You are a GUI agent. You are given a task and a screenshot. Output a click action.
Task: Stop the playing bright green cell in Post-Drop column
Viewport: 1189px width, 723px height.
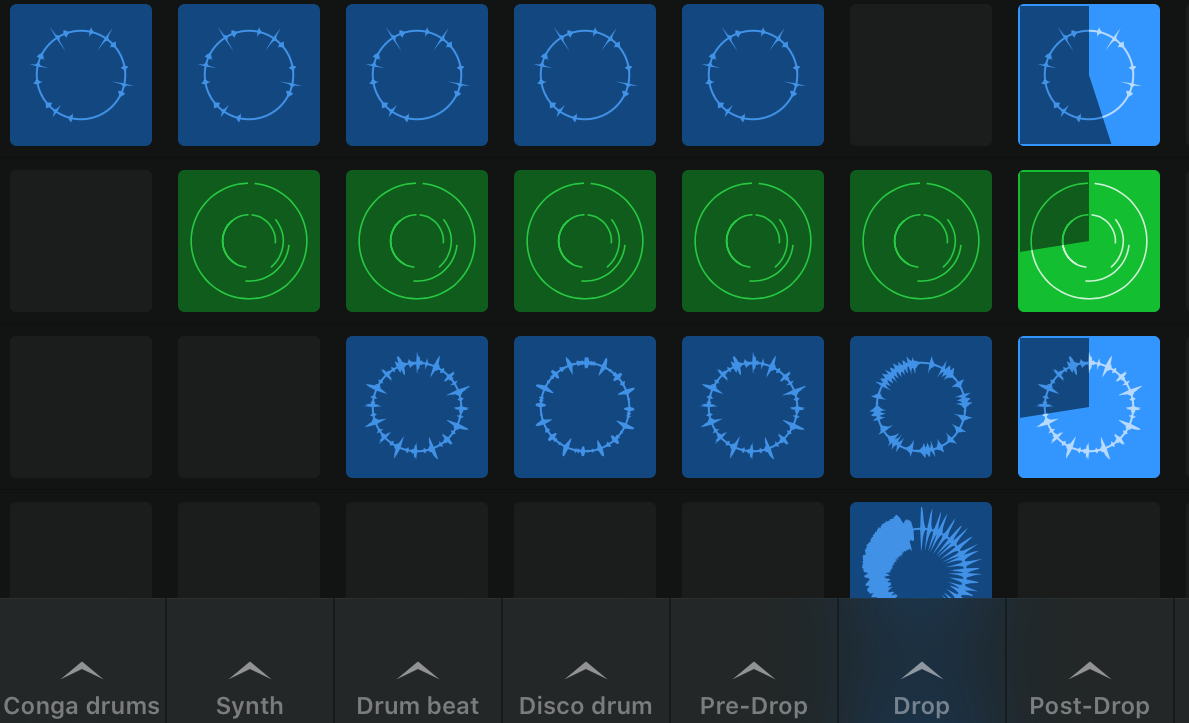pos(1089,241)
